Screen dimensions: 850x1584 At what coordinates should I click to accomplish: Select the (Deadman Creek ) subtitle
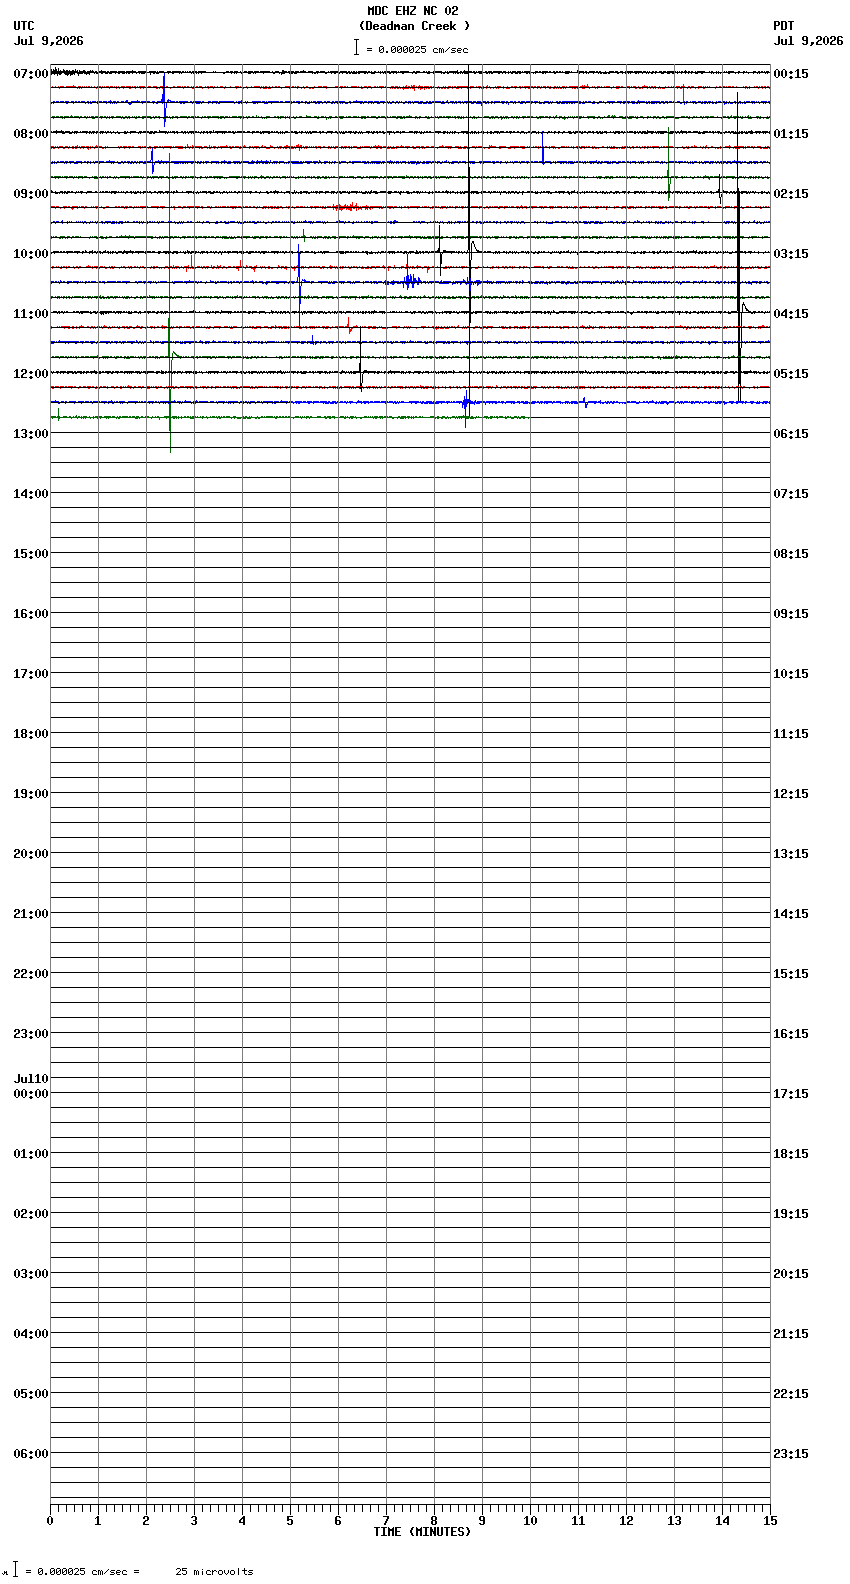(414, 26)
